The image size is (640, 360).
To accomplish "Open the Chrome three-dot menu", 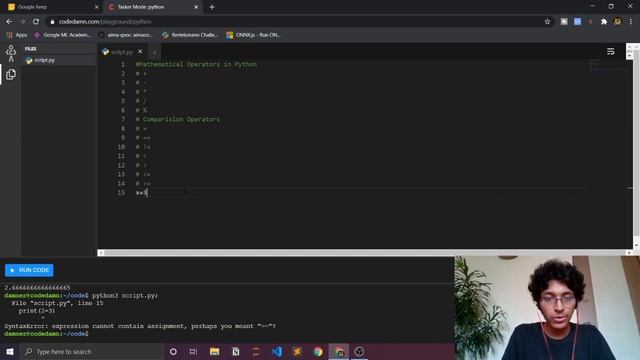I will 631,22.
